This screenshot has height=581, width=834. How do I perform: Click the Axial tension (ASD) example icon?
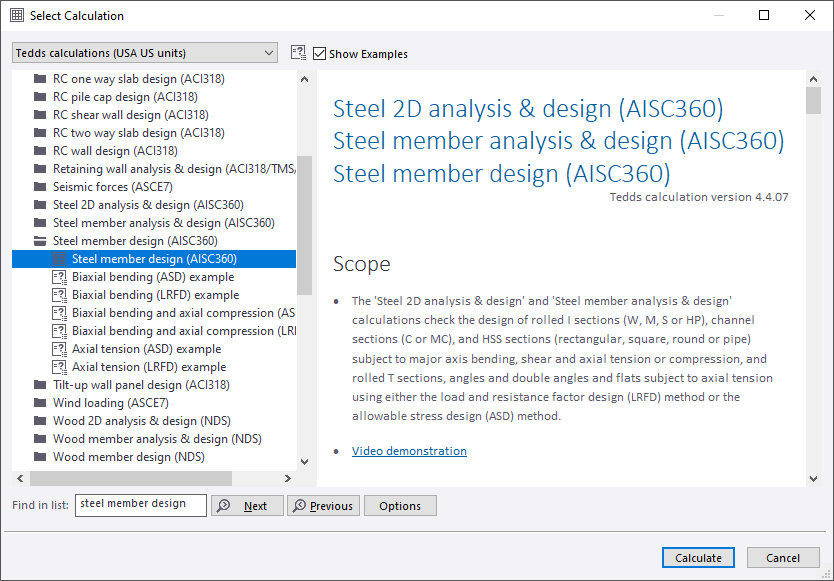click(x=59, y=349)
